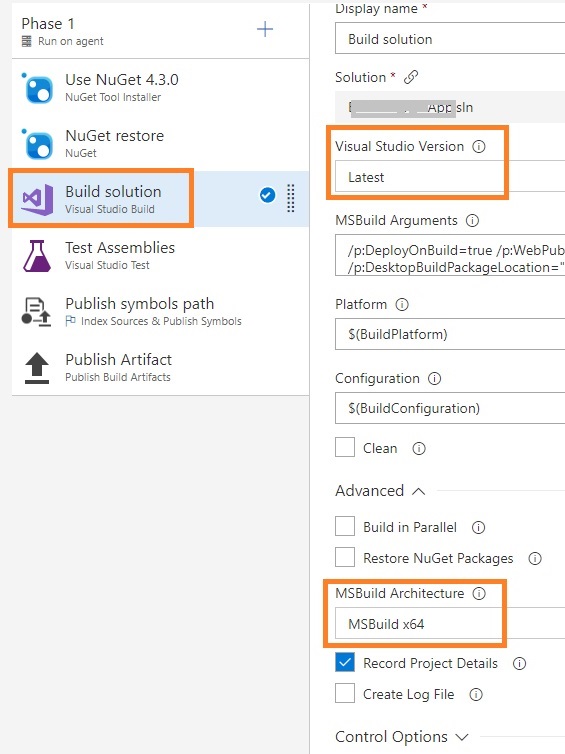The width and height of the screenshot is (565, 754).
Task: Select the Publish symbols path task
Action: (160, 312)
